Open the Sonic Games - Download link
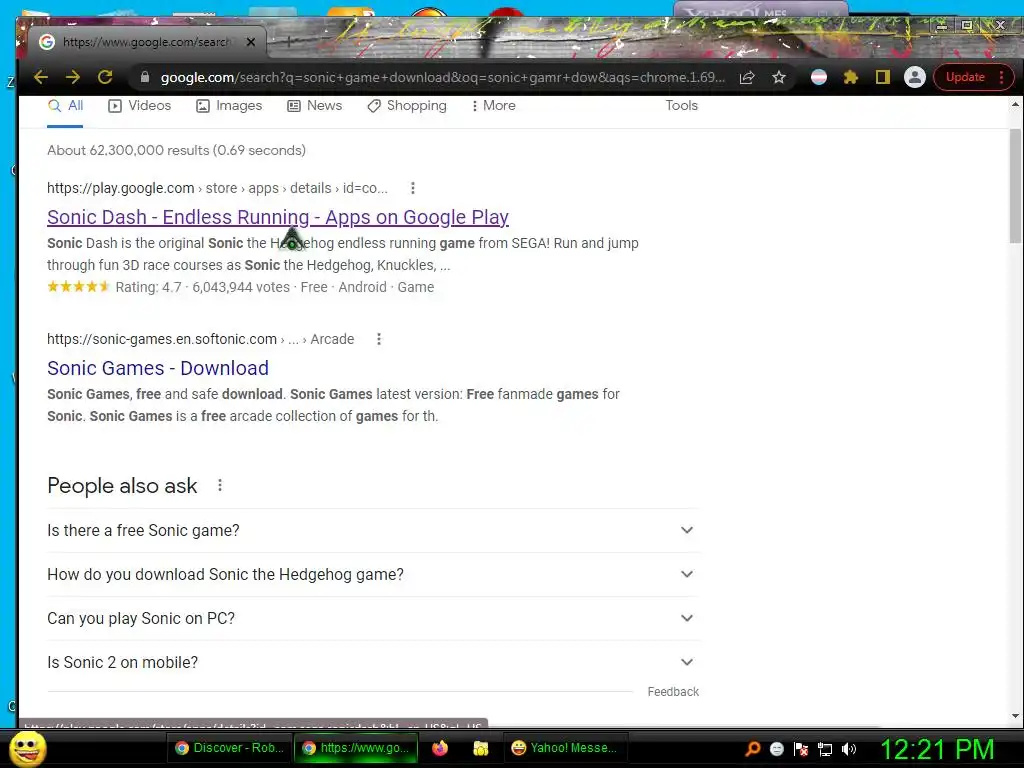1024x768 pixels. click(x=157, y=368)
